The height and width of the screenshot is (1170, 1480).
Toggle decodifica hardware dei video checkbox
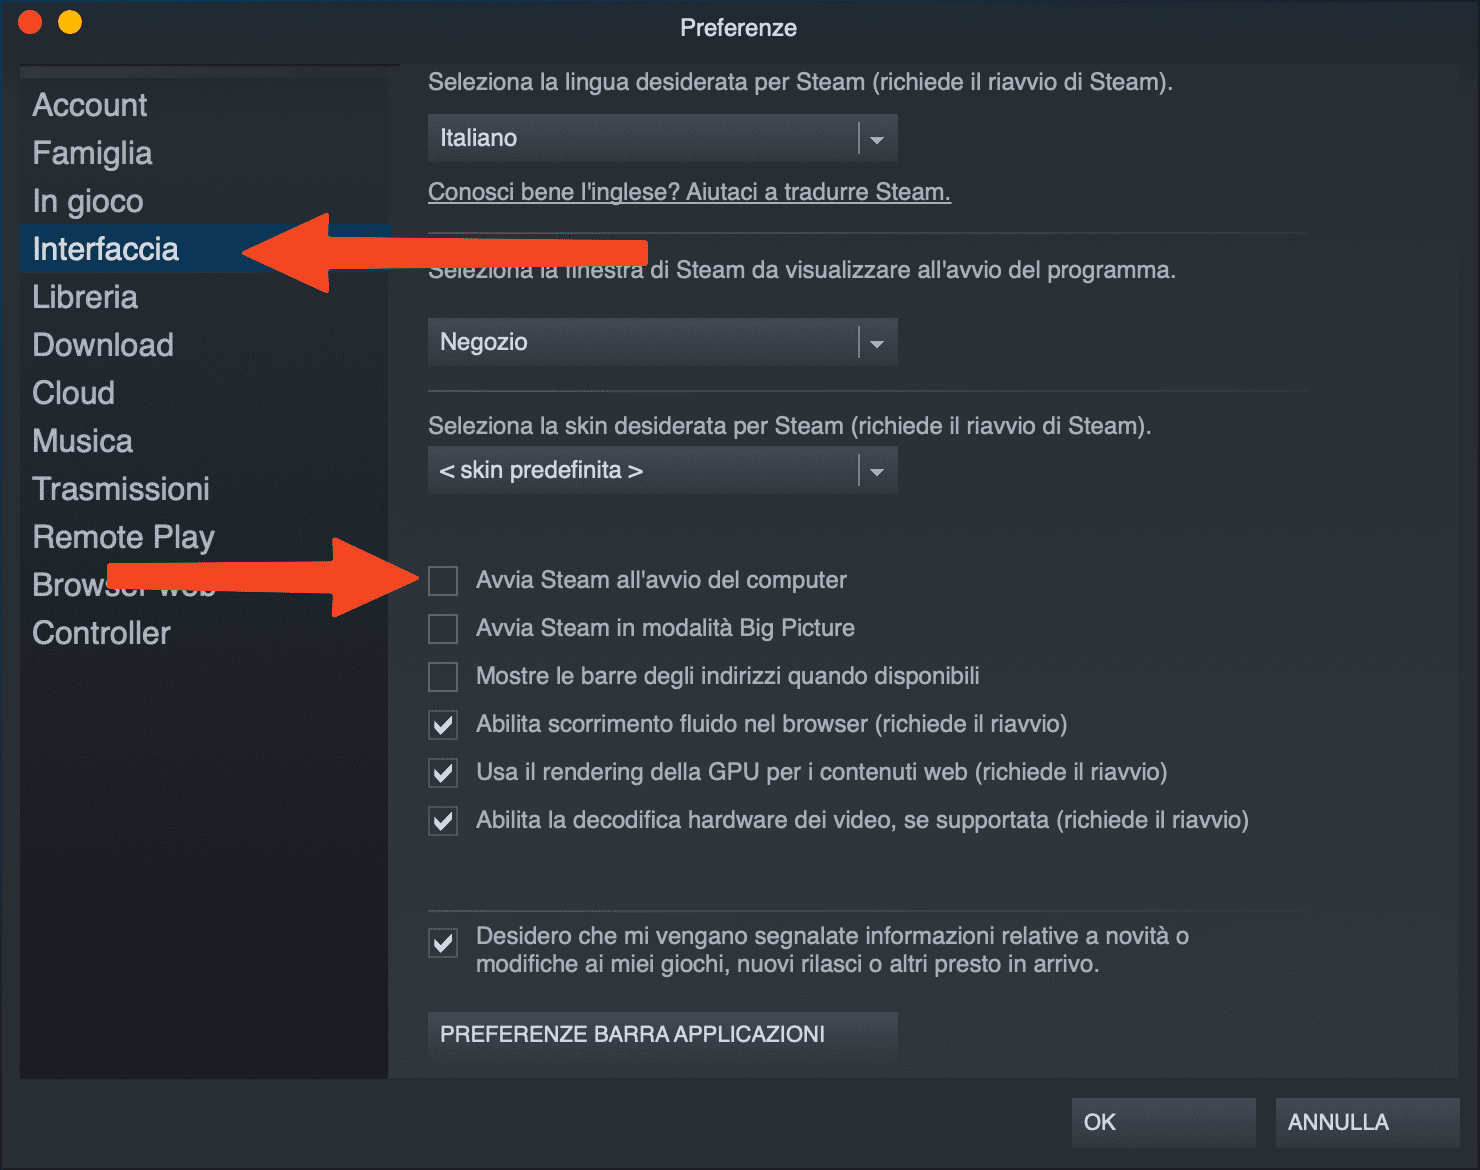coord(443,821)
